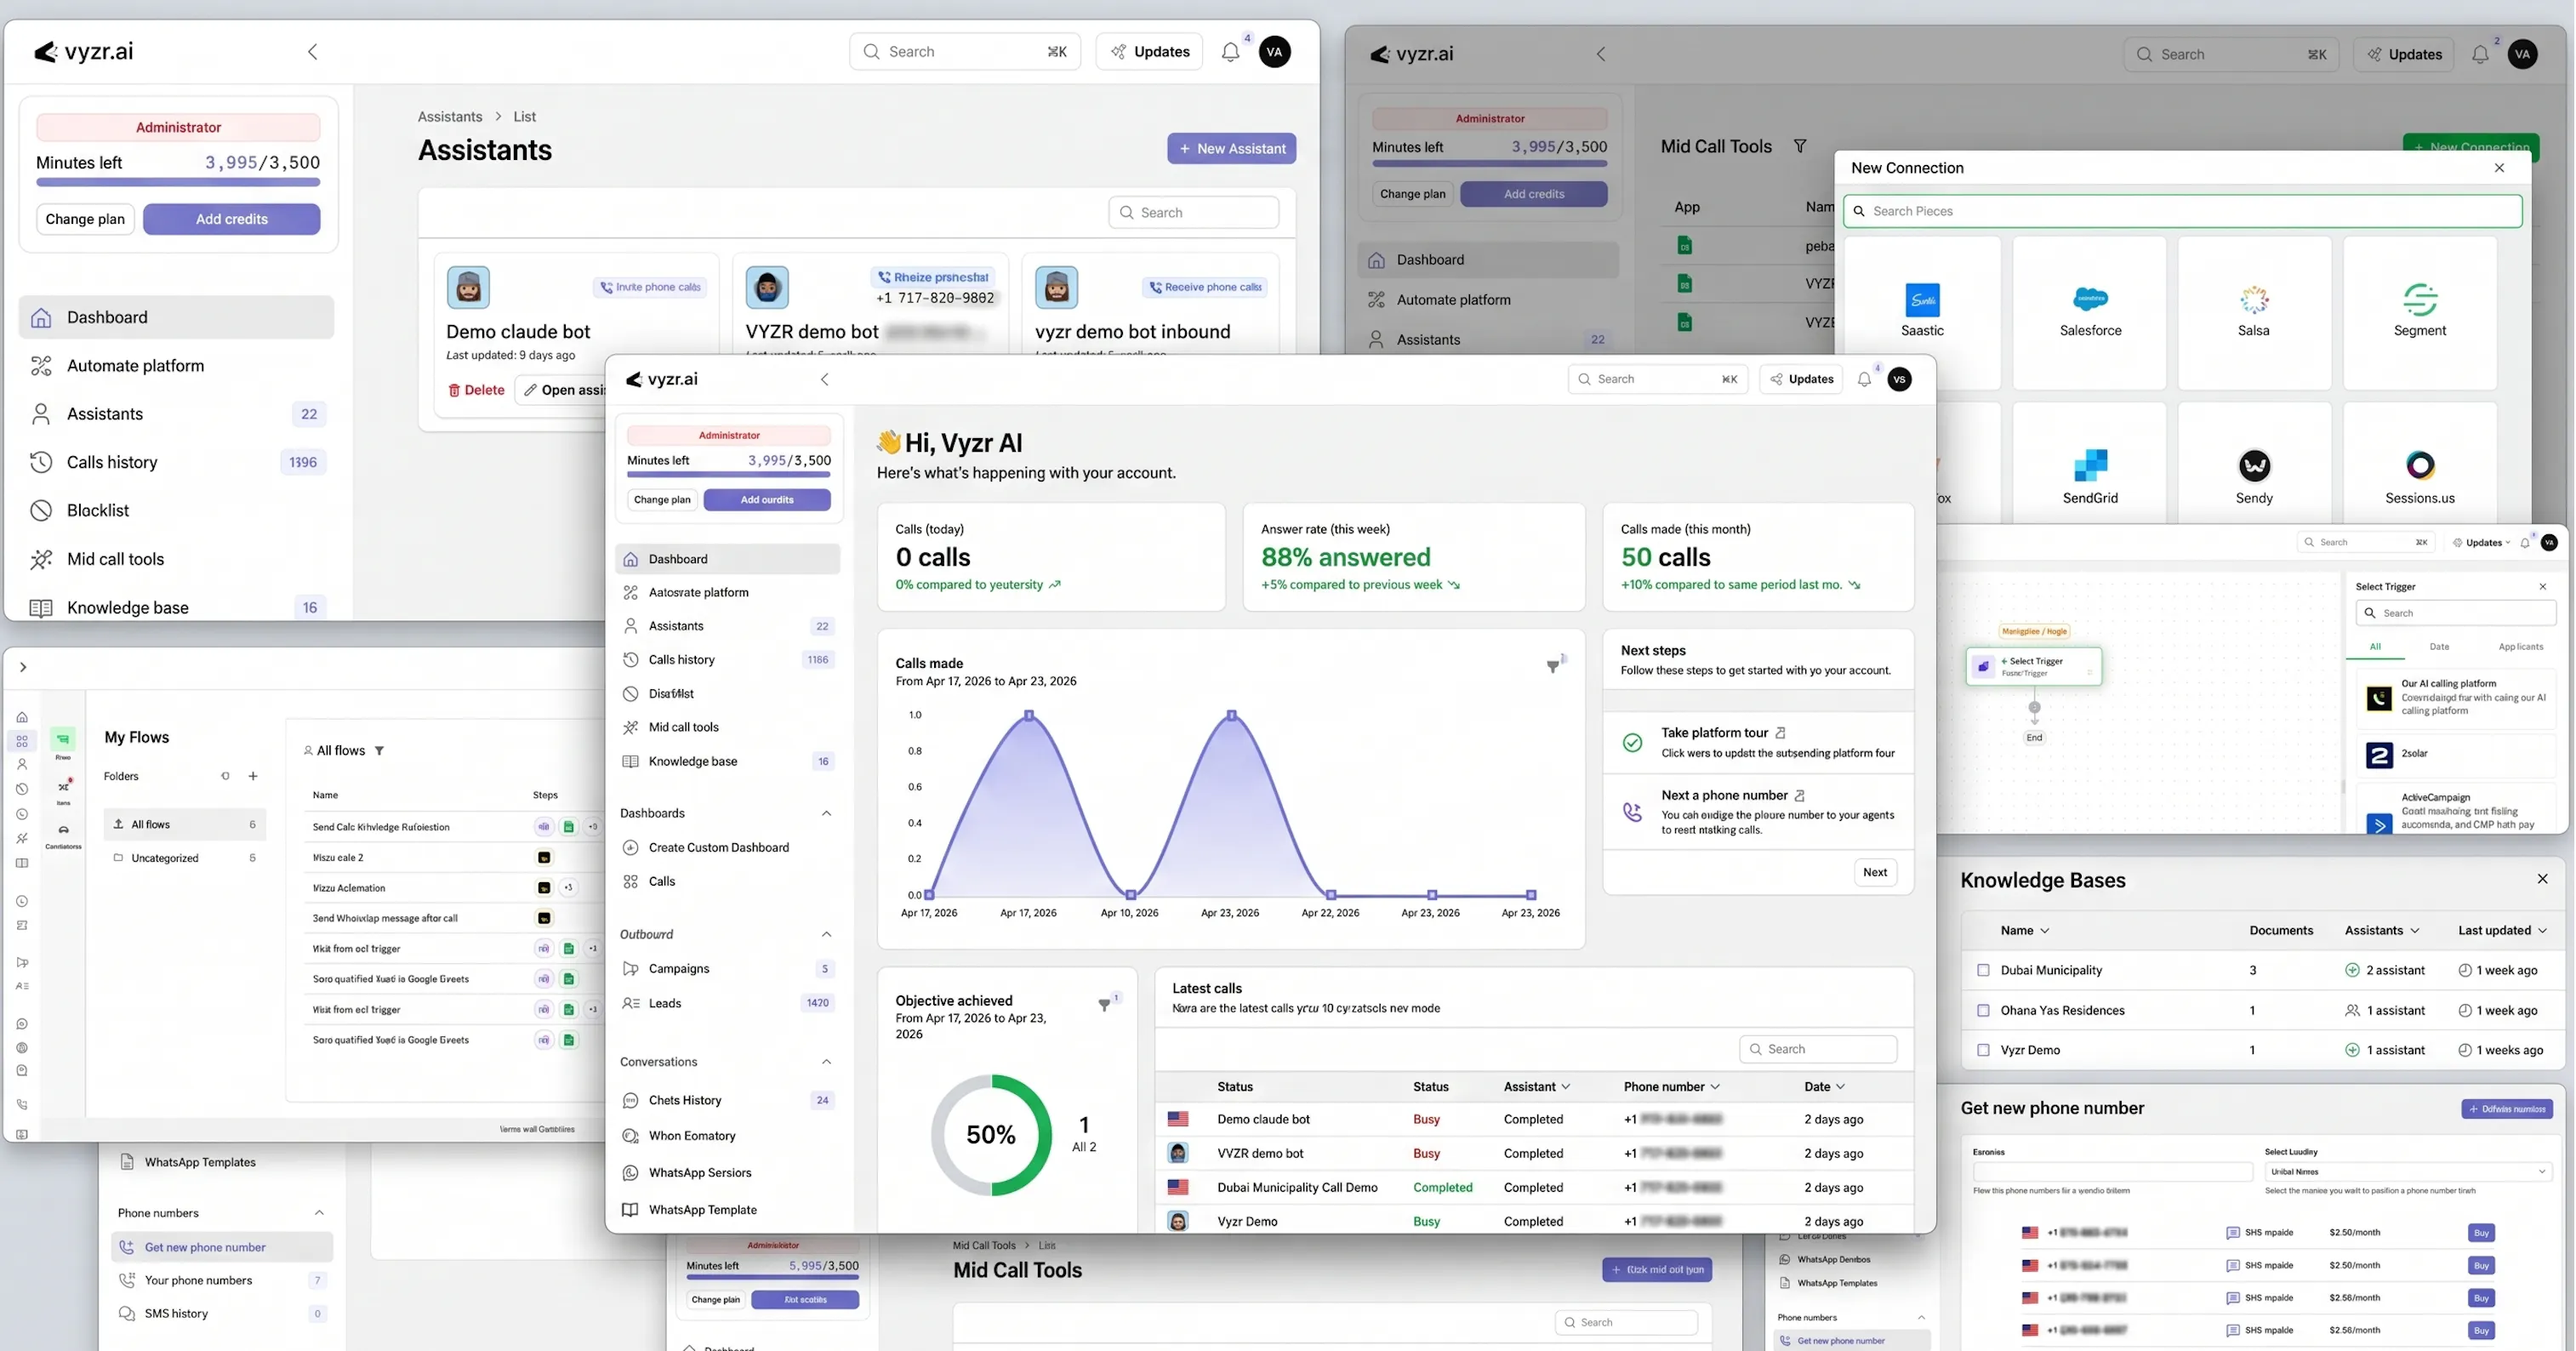Open Take platform tour external link icon

[x=1781, y=733]
